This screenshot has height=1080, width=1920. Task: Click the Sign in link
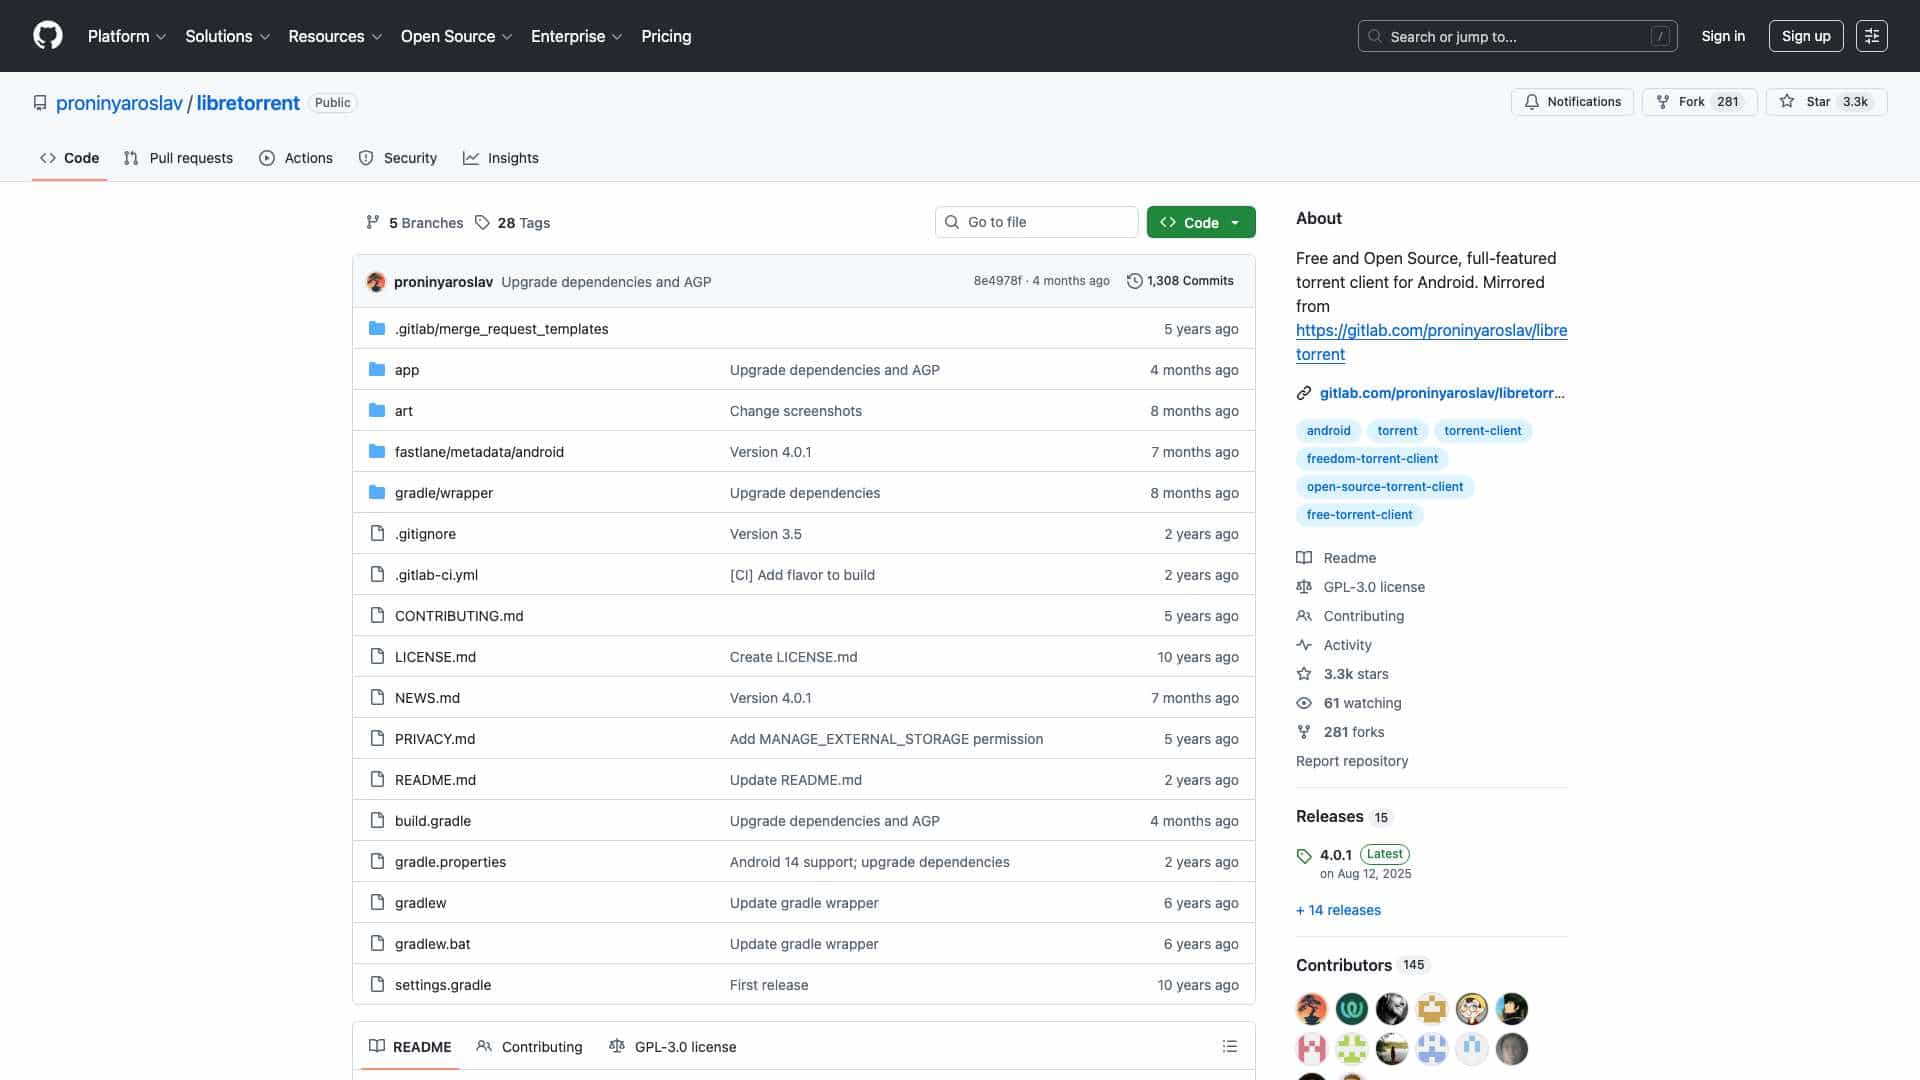pos(1723,36)
